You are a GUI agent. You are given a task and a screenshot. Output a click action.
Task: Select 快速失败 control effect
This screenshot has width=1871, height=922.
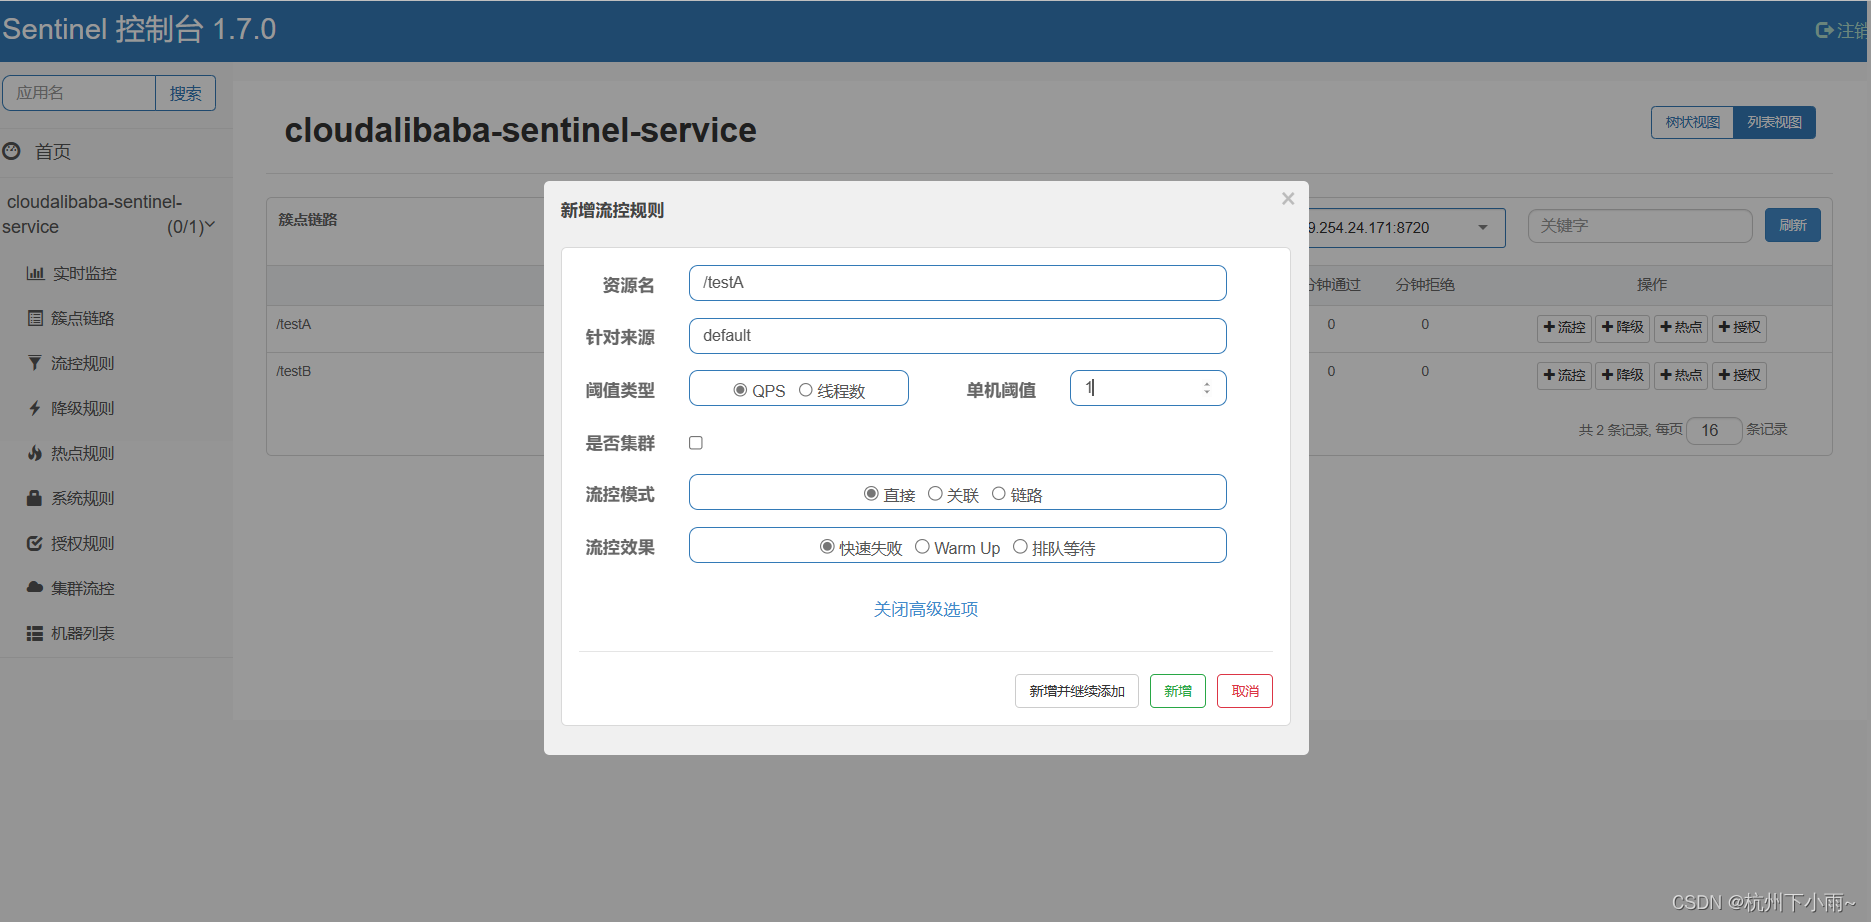click(827, 547)
